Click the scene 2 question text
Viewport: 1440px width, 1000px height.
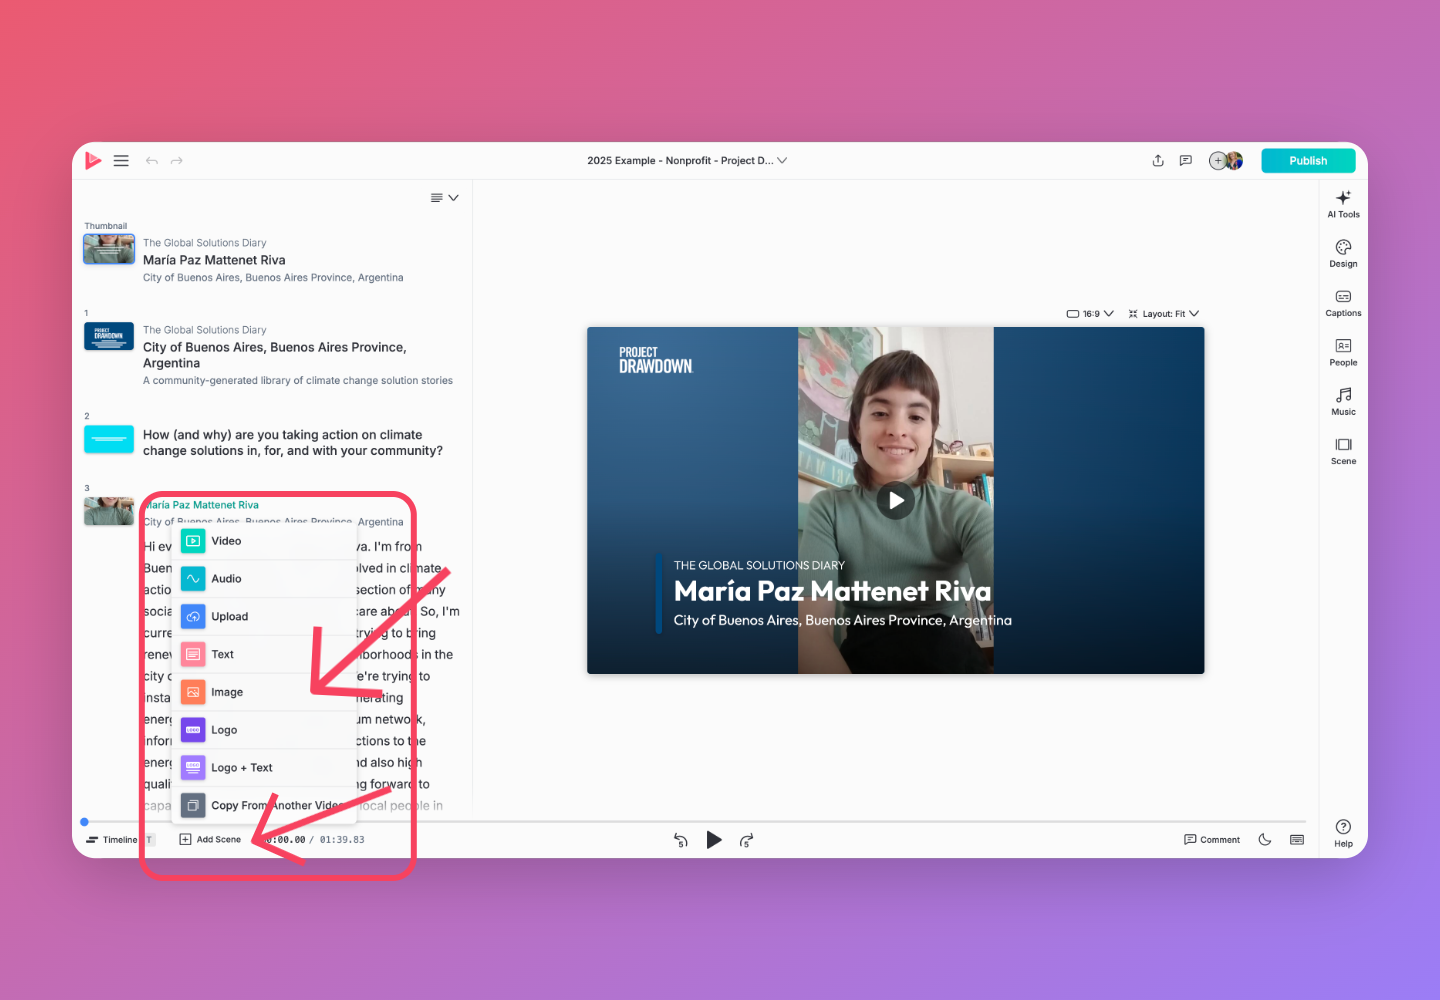(293, 443)
